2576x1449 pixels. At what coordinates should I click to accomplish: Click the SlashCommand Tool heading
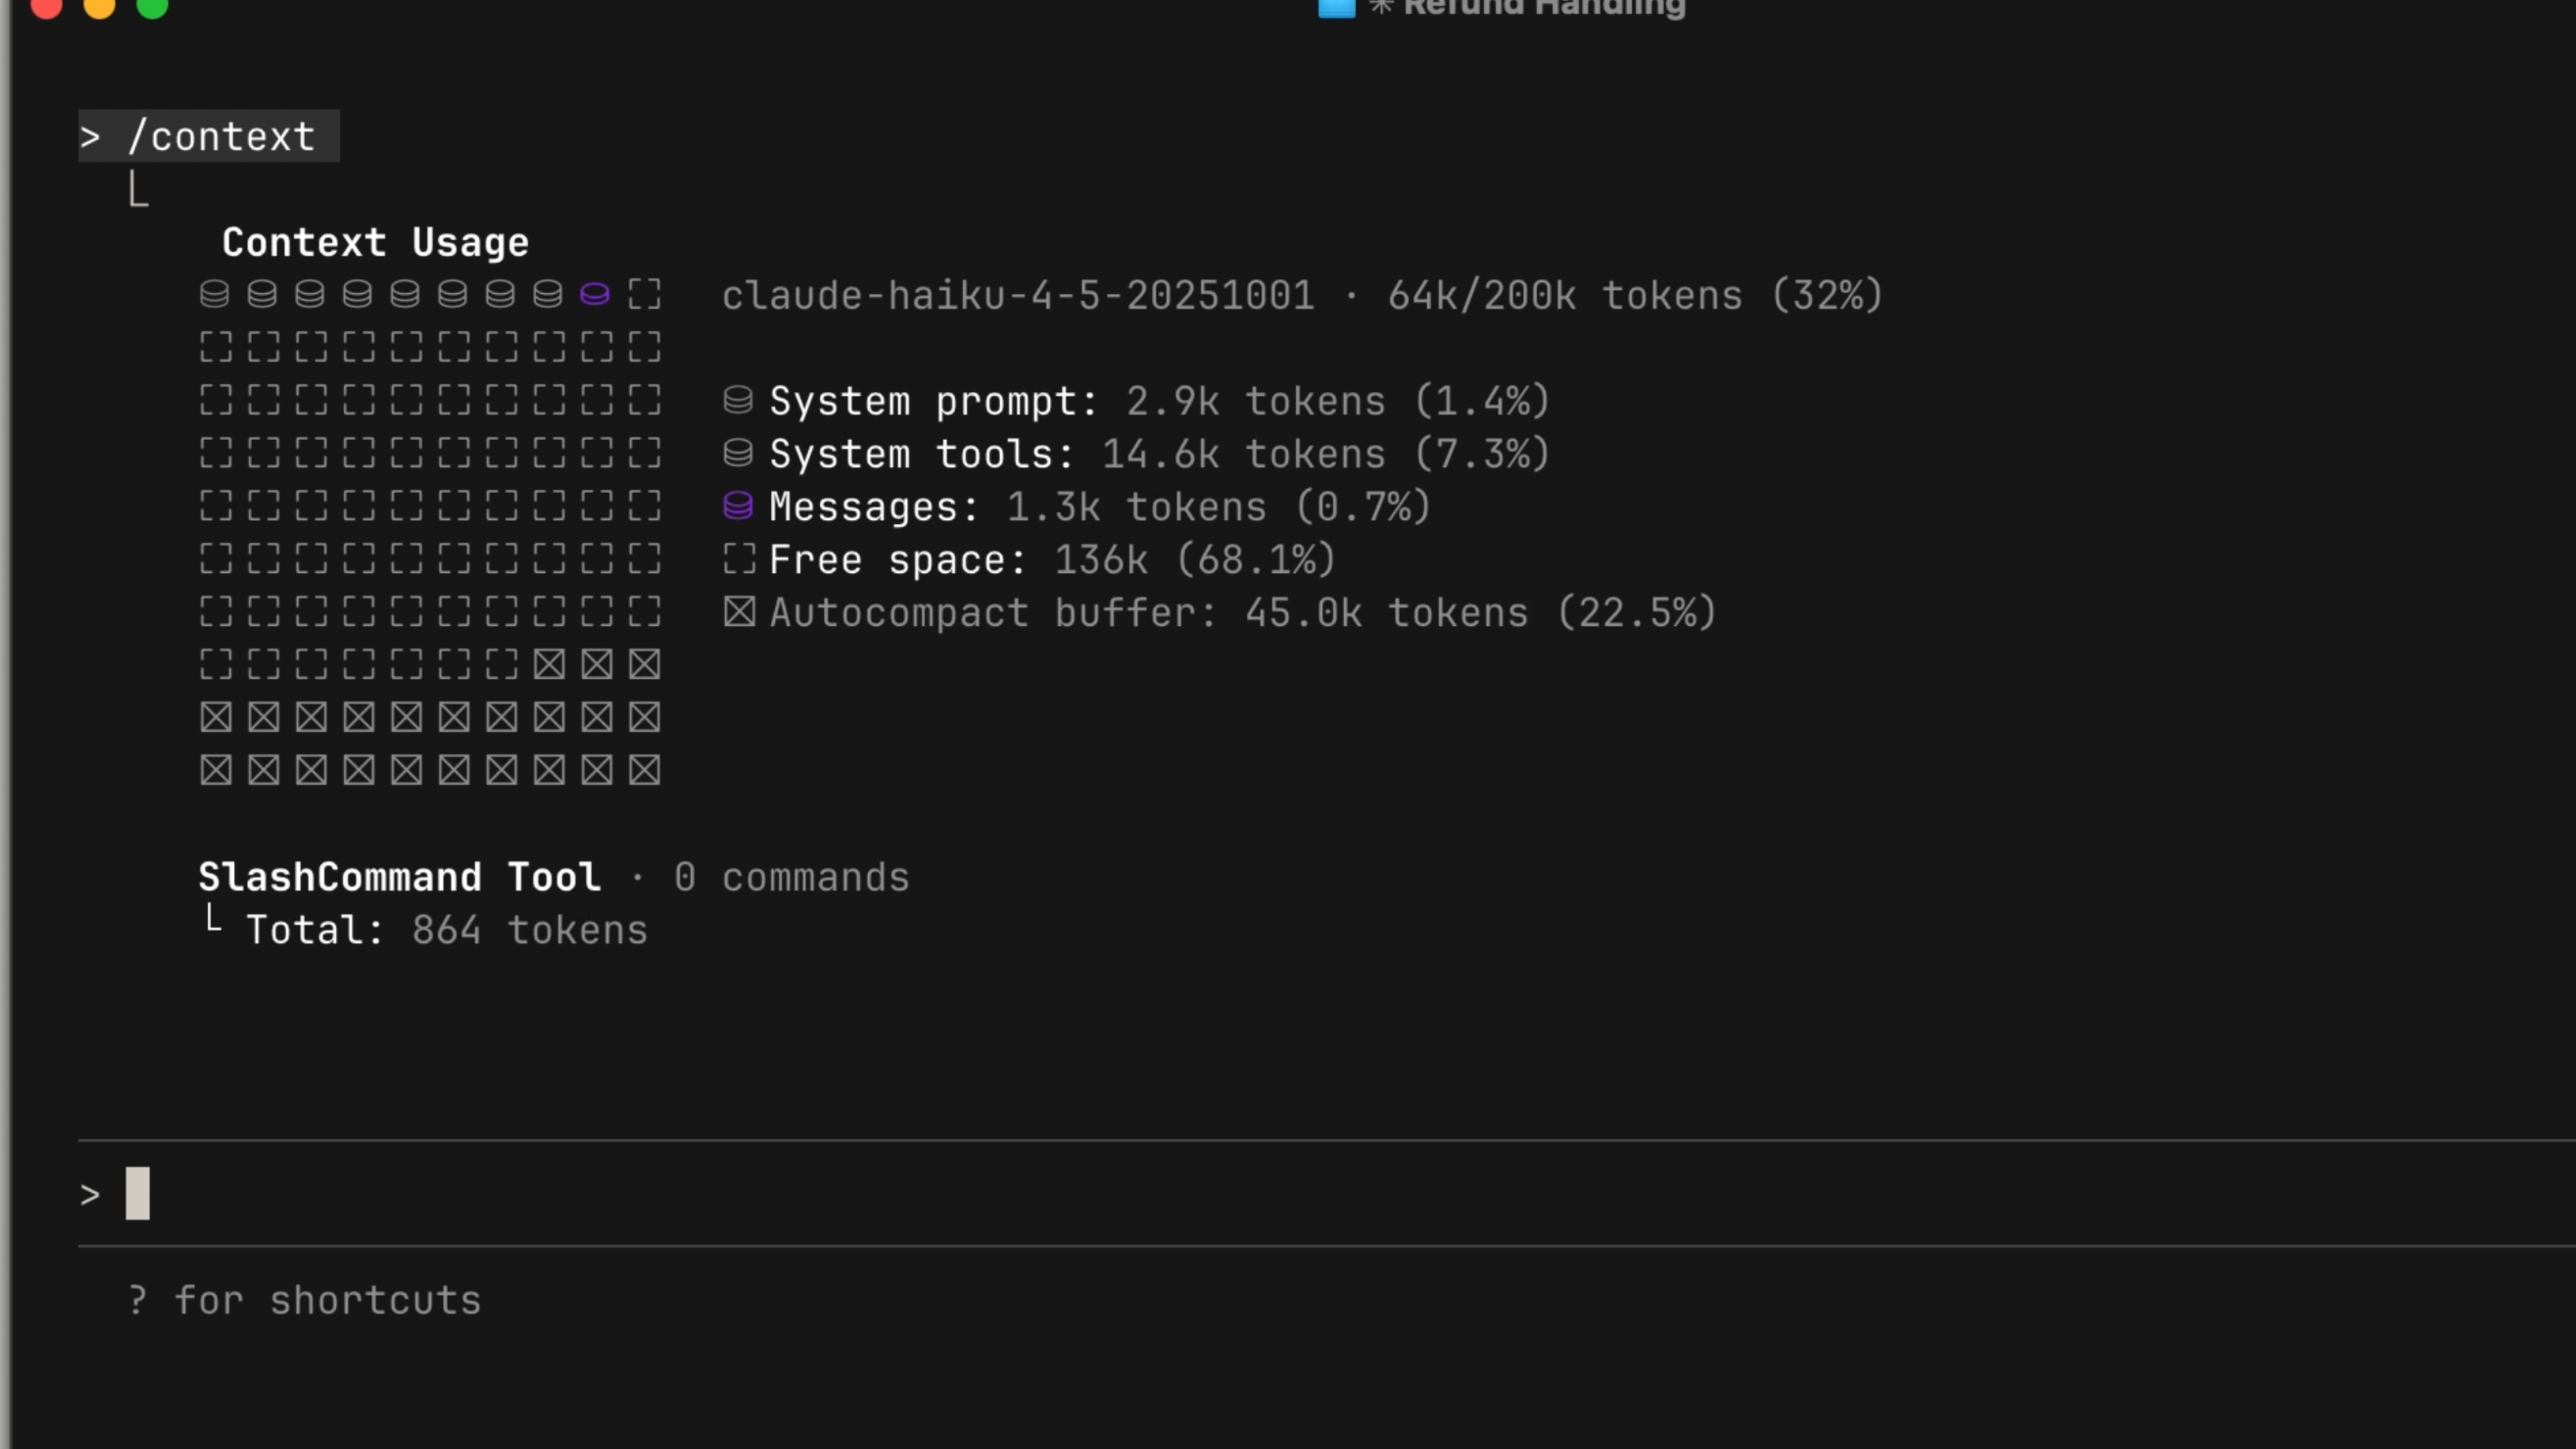[x=399, y=877]
